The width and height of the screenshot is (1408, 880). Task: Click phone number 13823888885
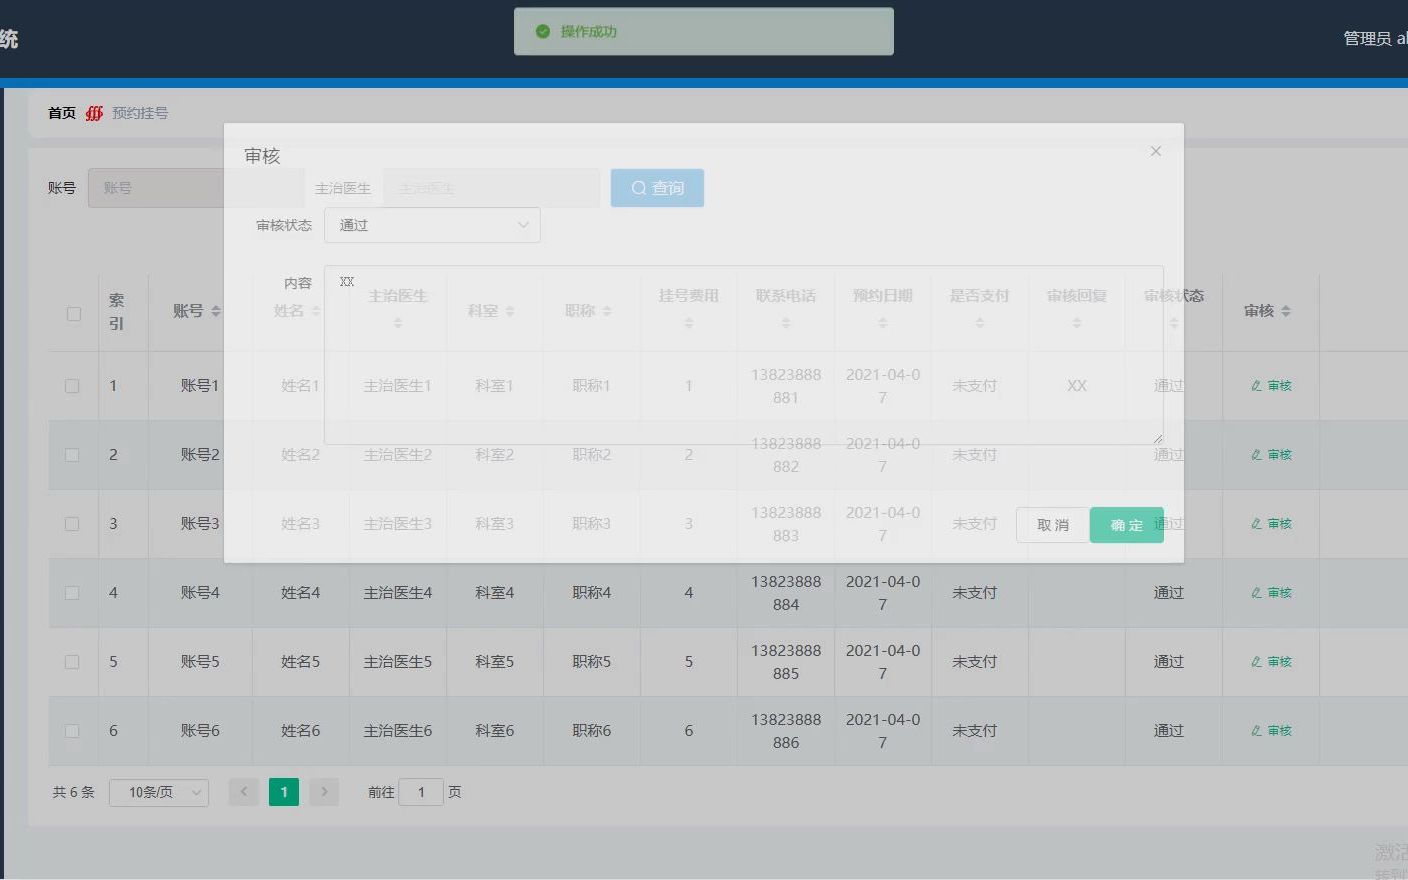tap(786, 662)
